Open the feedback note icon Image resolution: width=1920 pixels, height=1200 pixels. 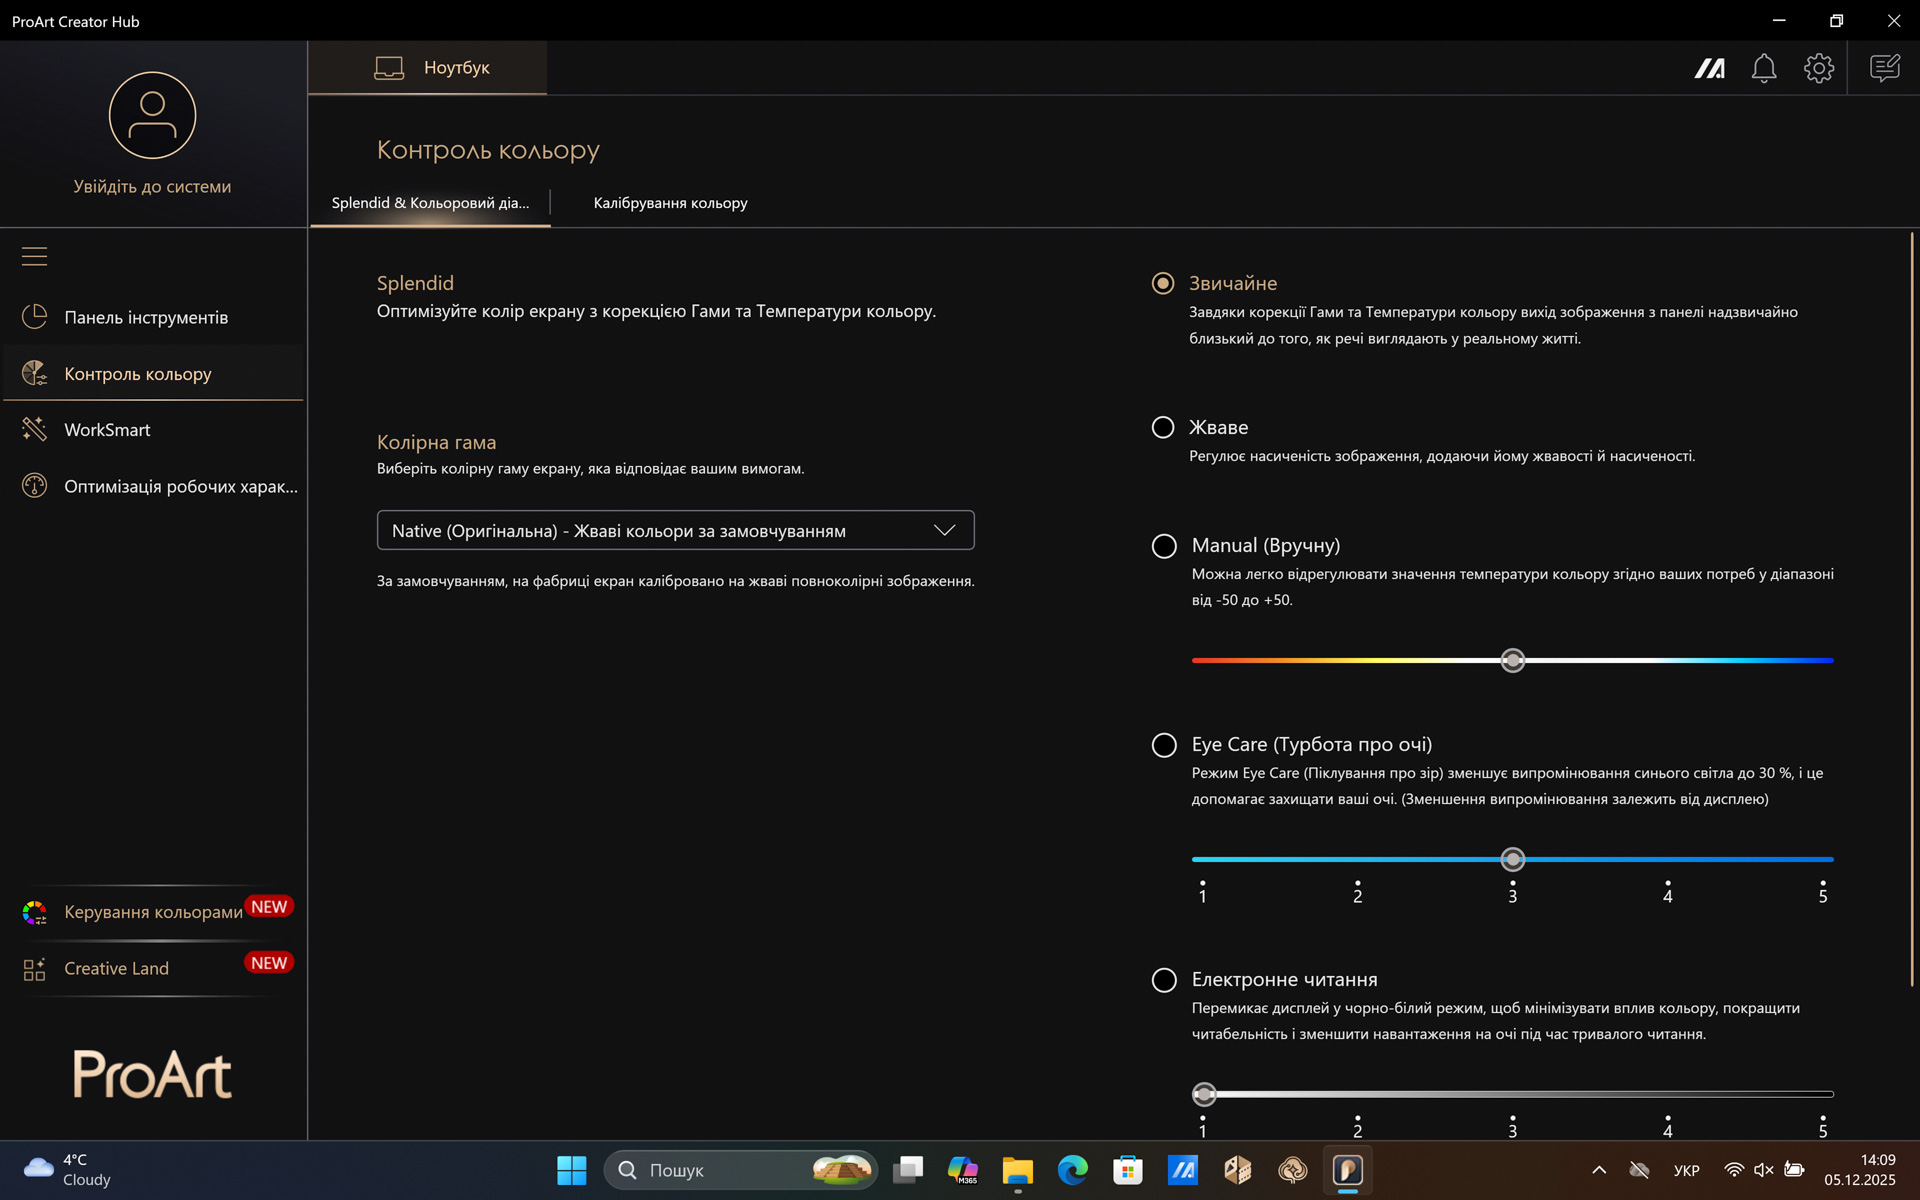pos(1885,68)
